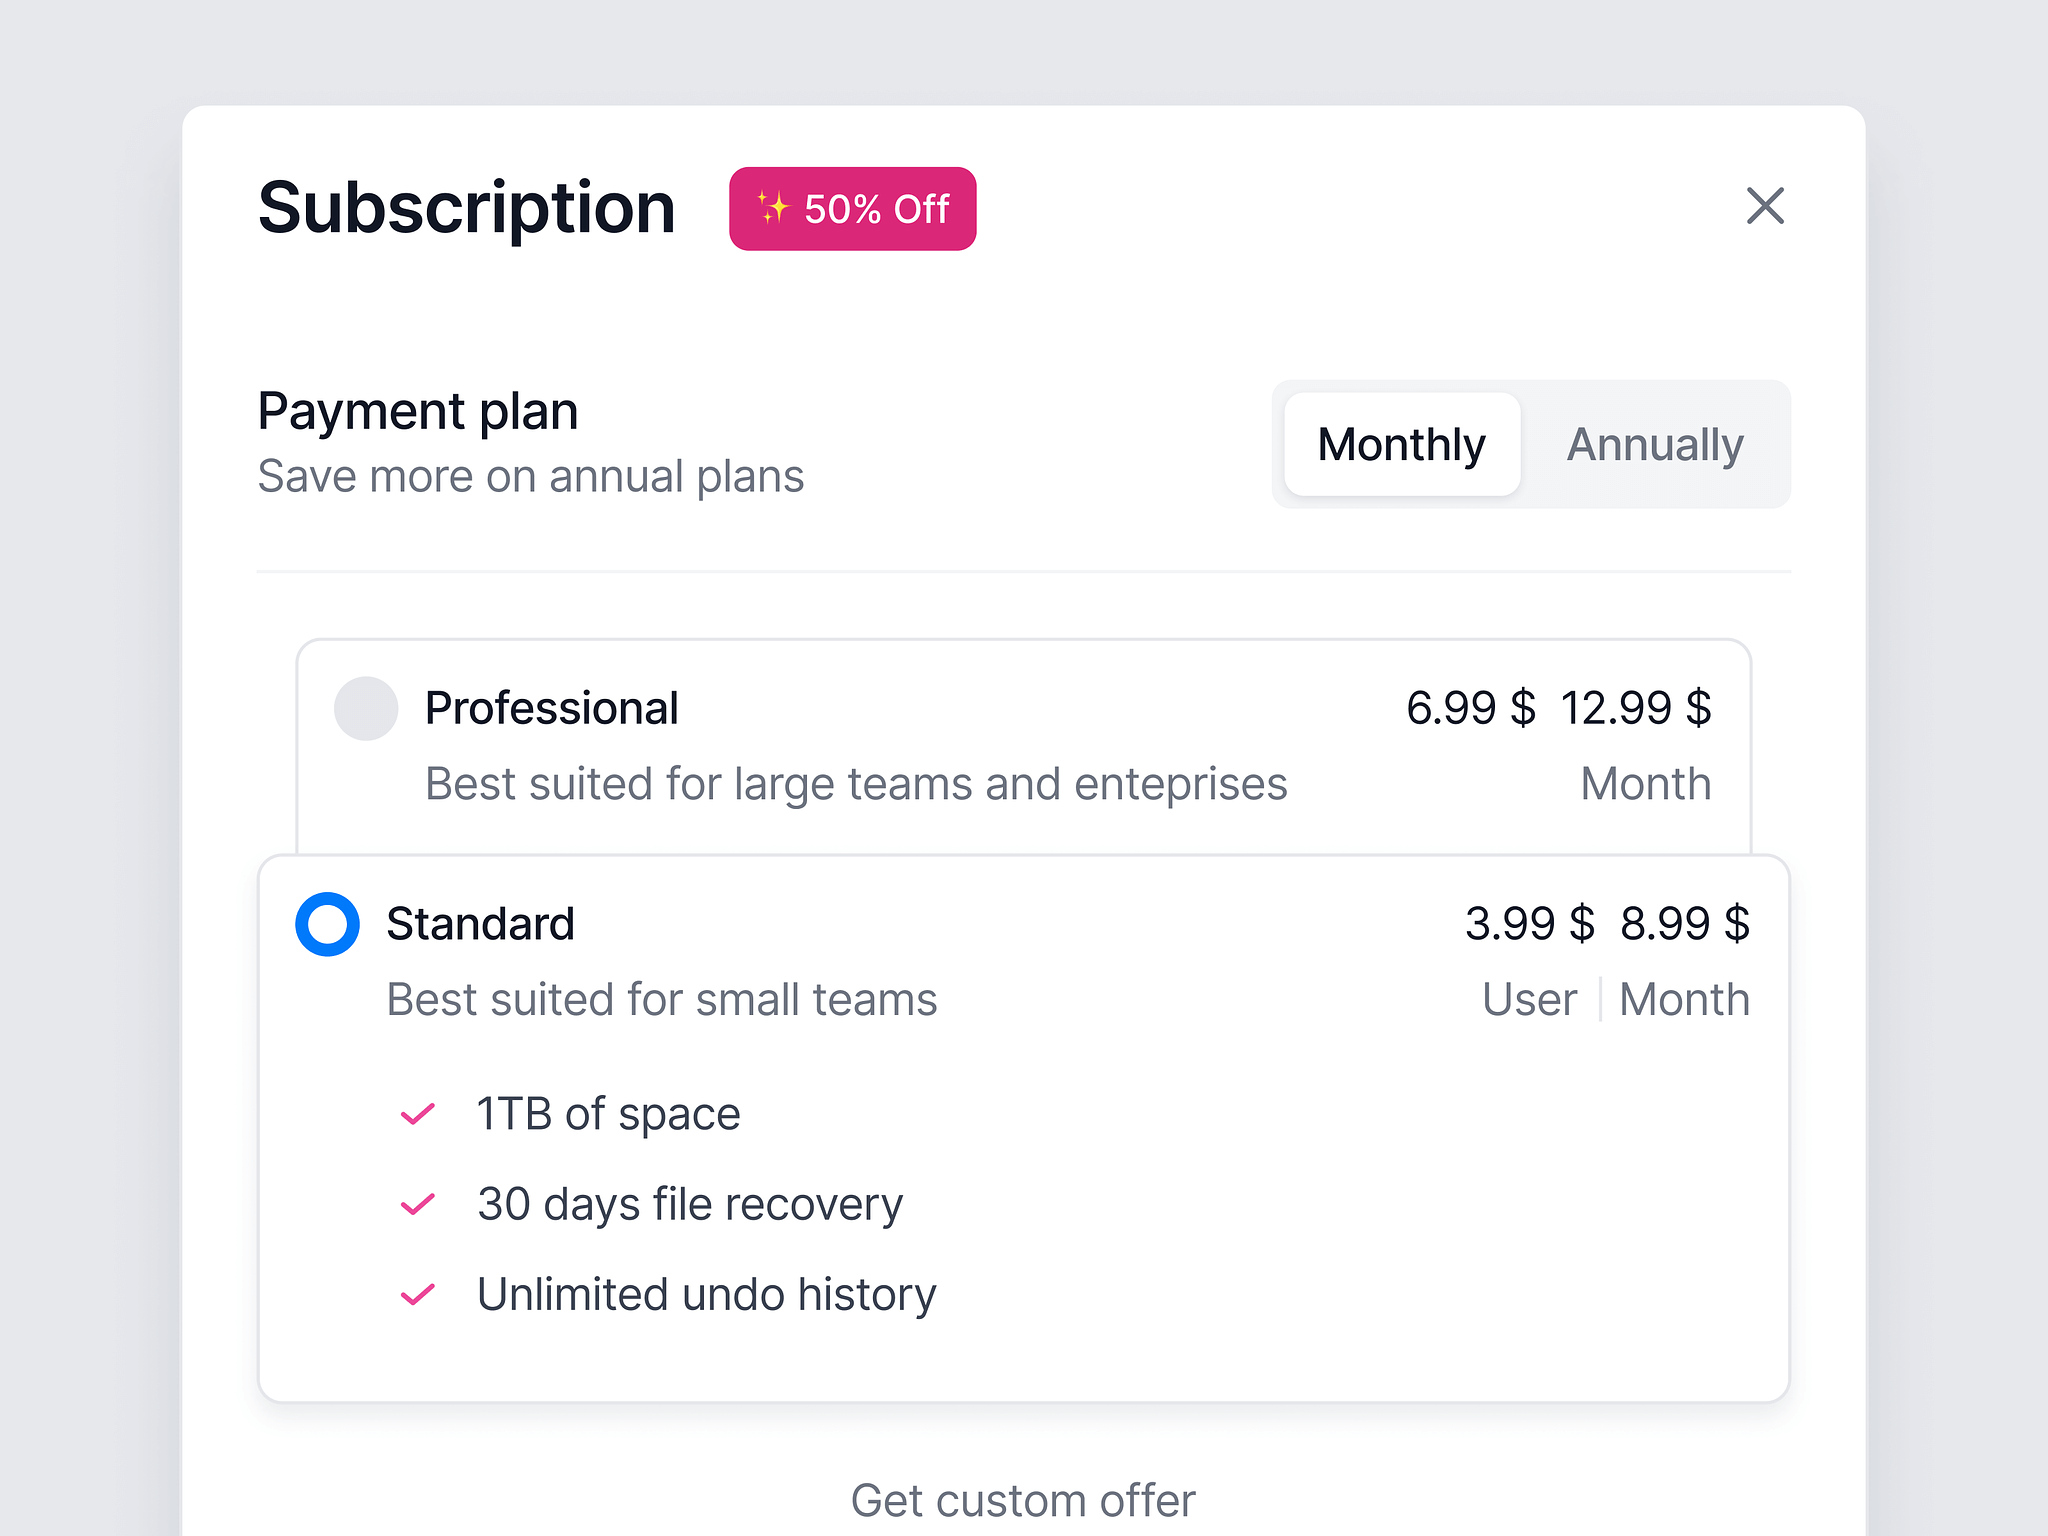Close the Subscription dialog with the X icon
Viewport: 2048px width, 1536px height.
(x=1765, y=206)
